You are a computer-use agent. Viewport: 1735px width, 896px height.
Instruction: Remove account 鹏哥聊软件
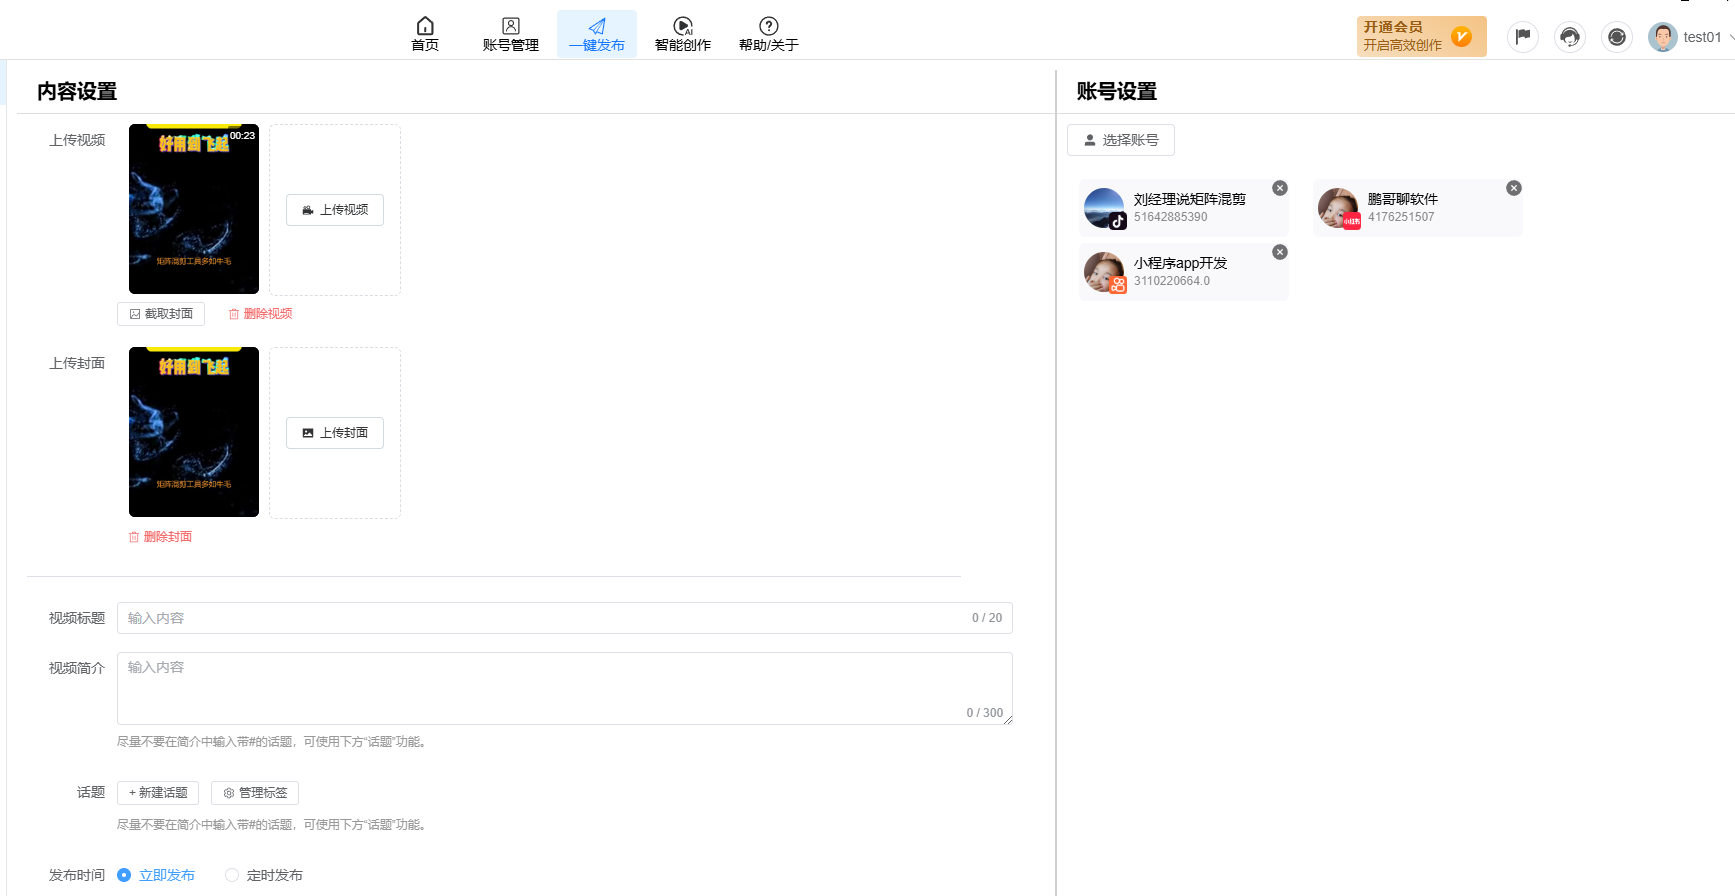point(1514,188)
